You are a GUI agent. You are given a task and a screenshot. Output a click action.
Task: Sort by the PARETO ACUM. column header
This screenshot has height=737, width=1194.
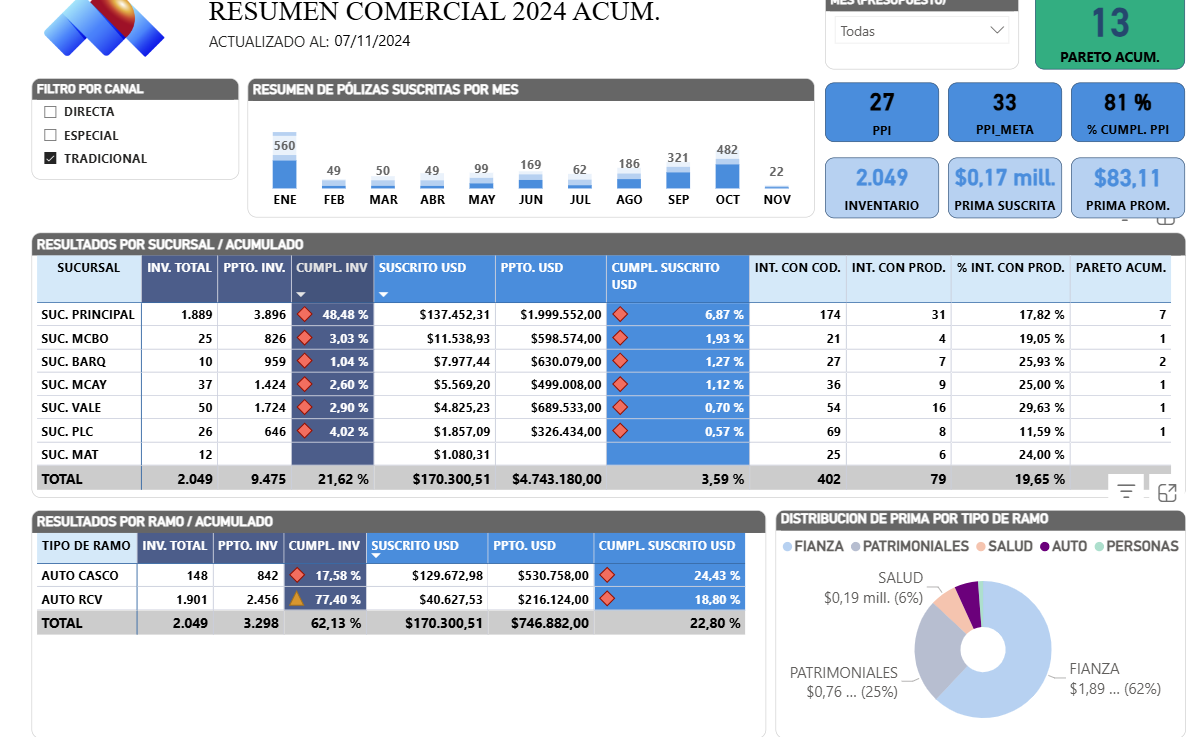tap(1120, 268)
